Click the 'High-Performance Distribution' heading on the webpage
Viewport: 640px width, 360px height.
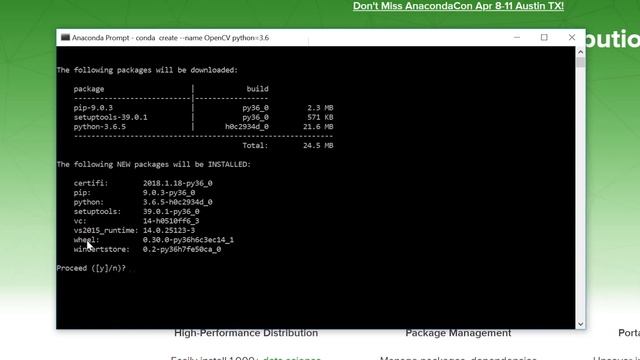pyautogui.click(x=246, y=333)
